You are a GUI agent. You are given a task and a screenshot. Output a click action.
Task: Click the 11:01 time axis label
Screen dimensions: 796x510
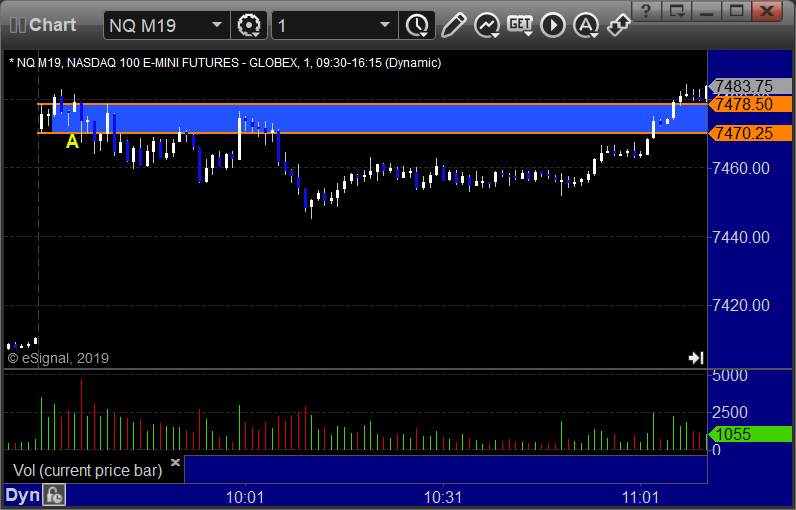(641, 497)
